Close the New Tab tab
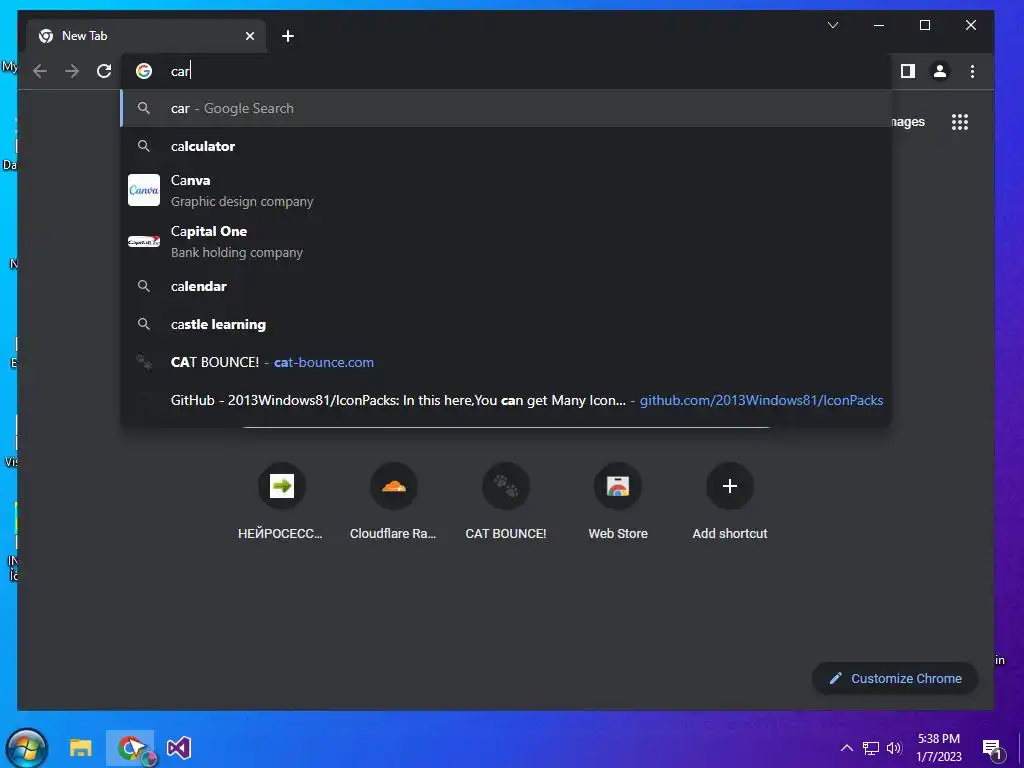The height and width of the screenshot is (768, 1024). point(249,36)
